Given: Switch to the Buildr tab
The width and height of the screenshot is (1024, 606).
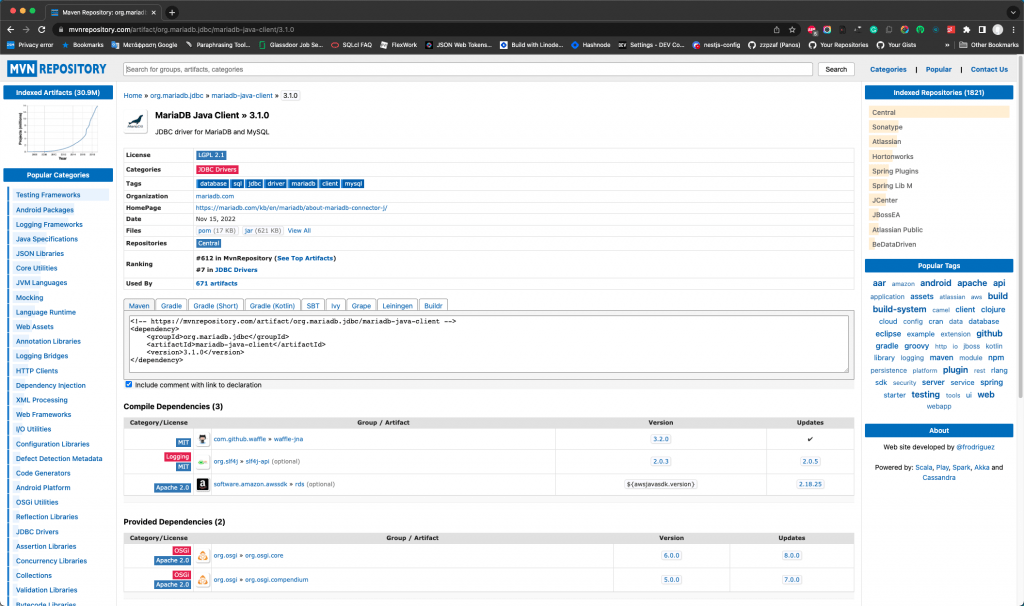Looking at the screenshot, I should click(433, 306).
